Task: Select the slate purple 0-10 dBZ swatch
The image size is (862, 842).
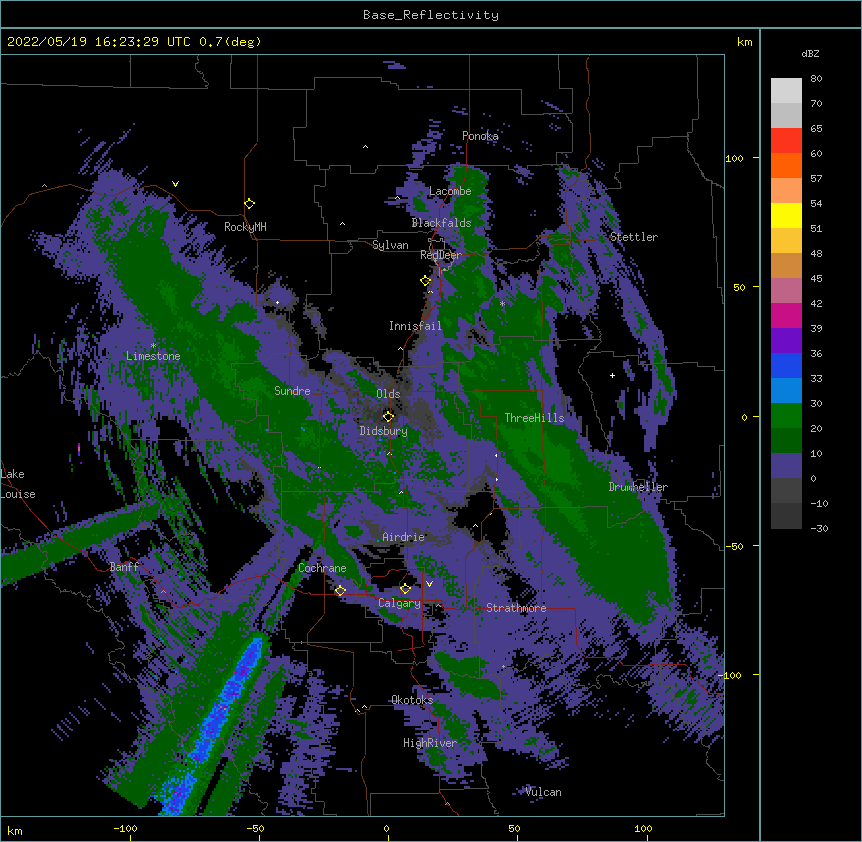Action: 786,466
